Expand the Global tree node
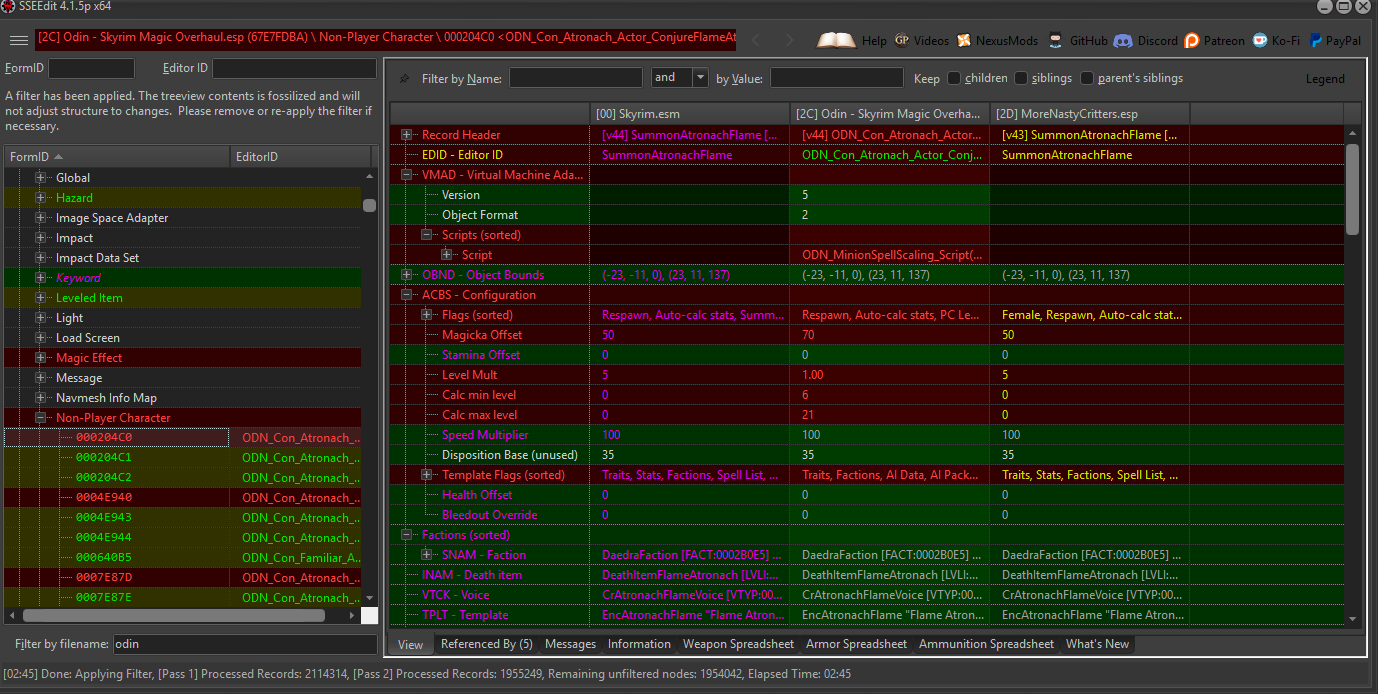The width and height of the screenshot is (1378, 694). click(x=41, y=178)
